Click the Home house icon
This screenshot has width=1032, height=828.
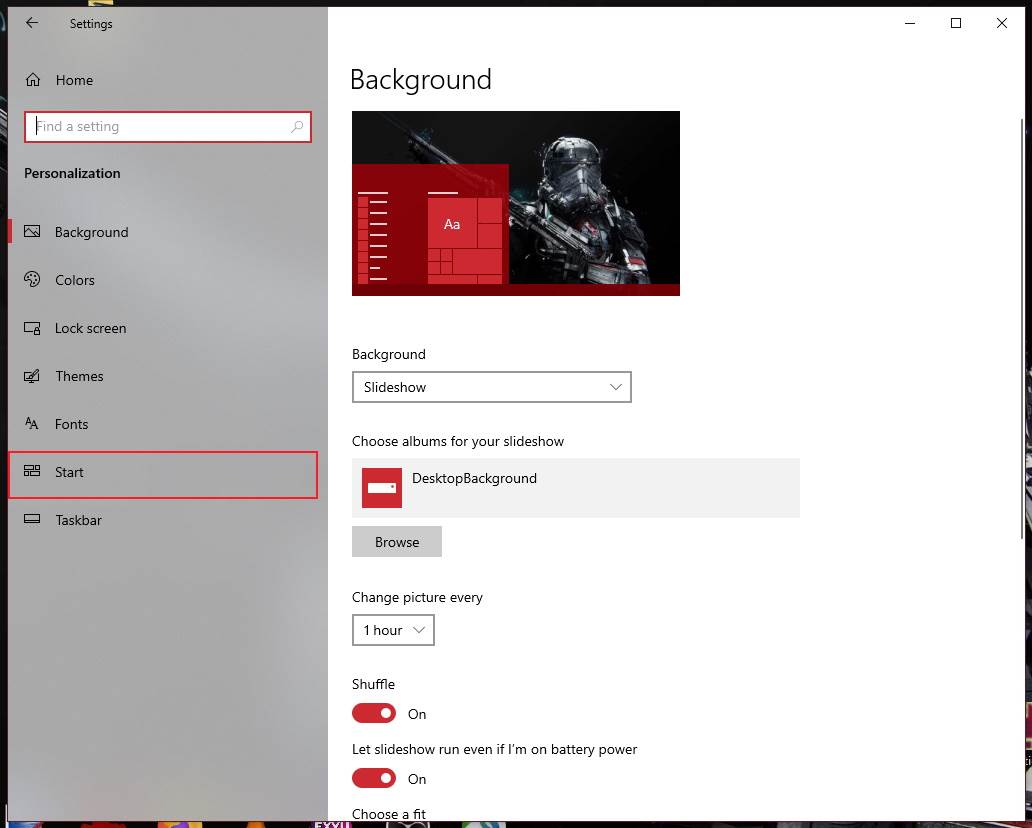[33, 80]
